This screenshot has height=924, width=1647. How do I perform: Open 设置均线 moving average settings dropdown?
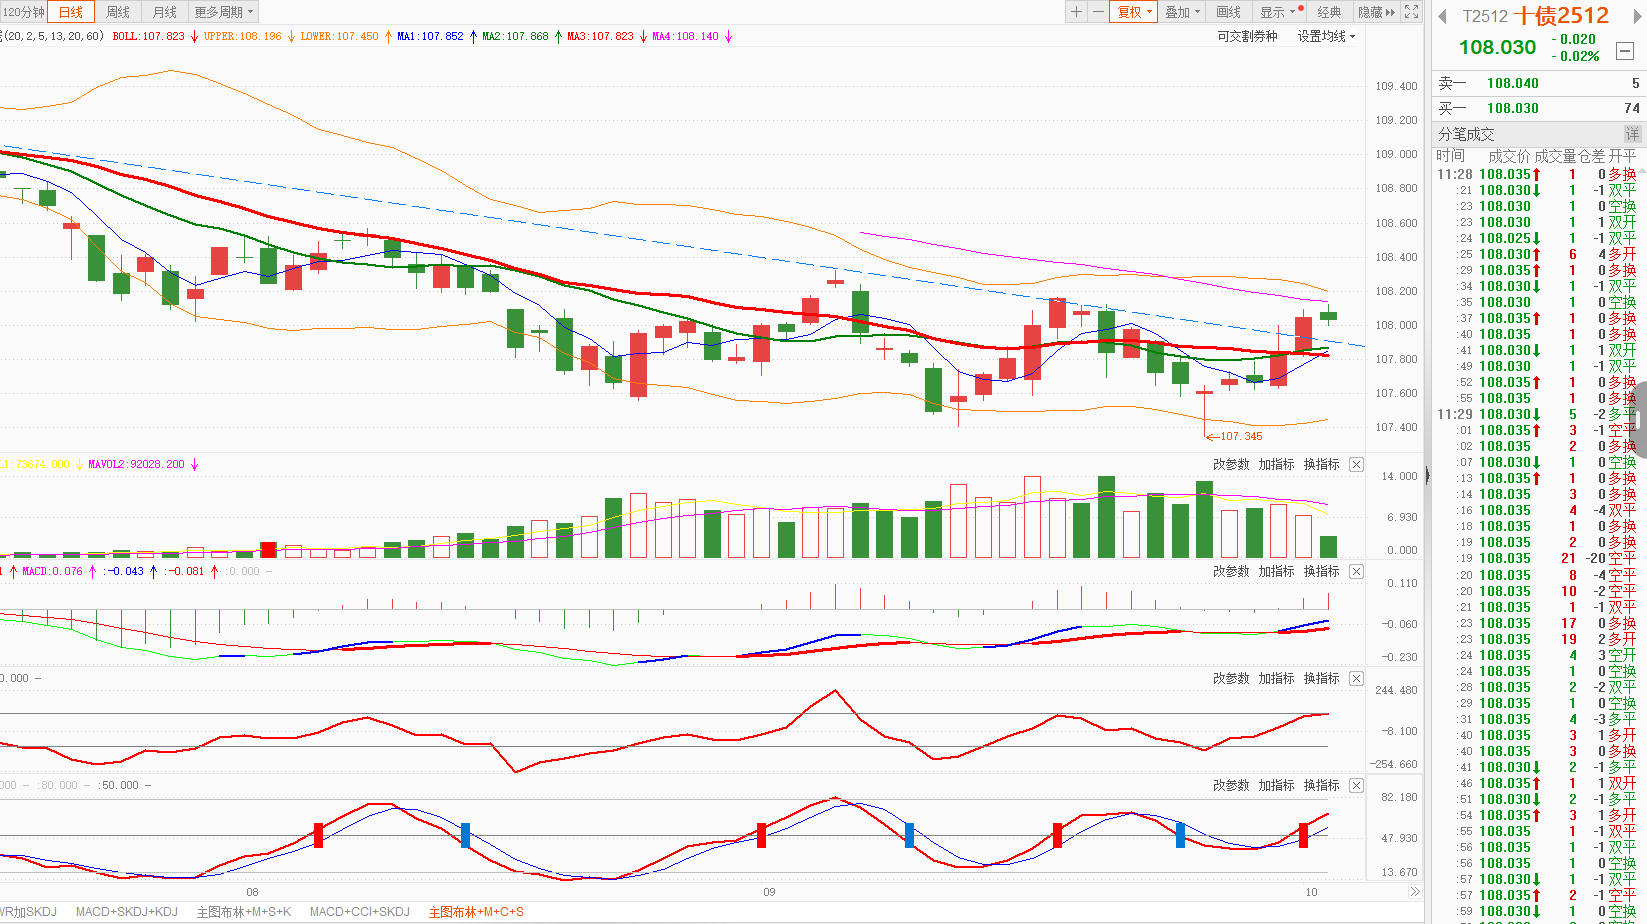1326,36
